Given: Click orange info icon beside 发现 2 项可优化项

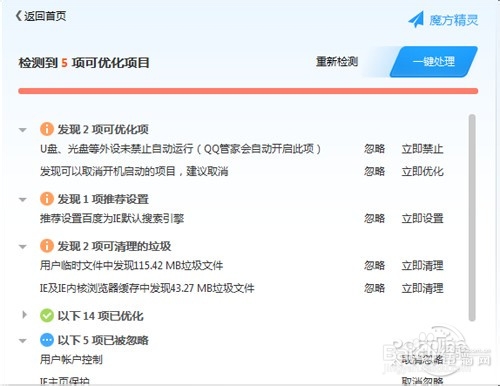Looking at the screenshot, I should pyautogui.click(x=47, y=129).
